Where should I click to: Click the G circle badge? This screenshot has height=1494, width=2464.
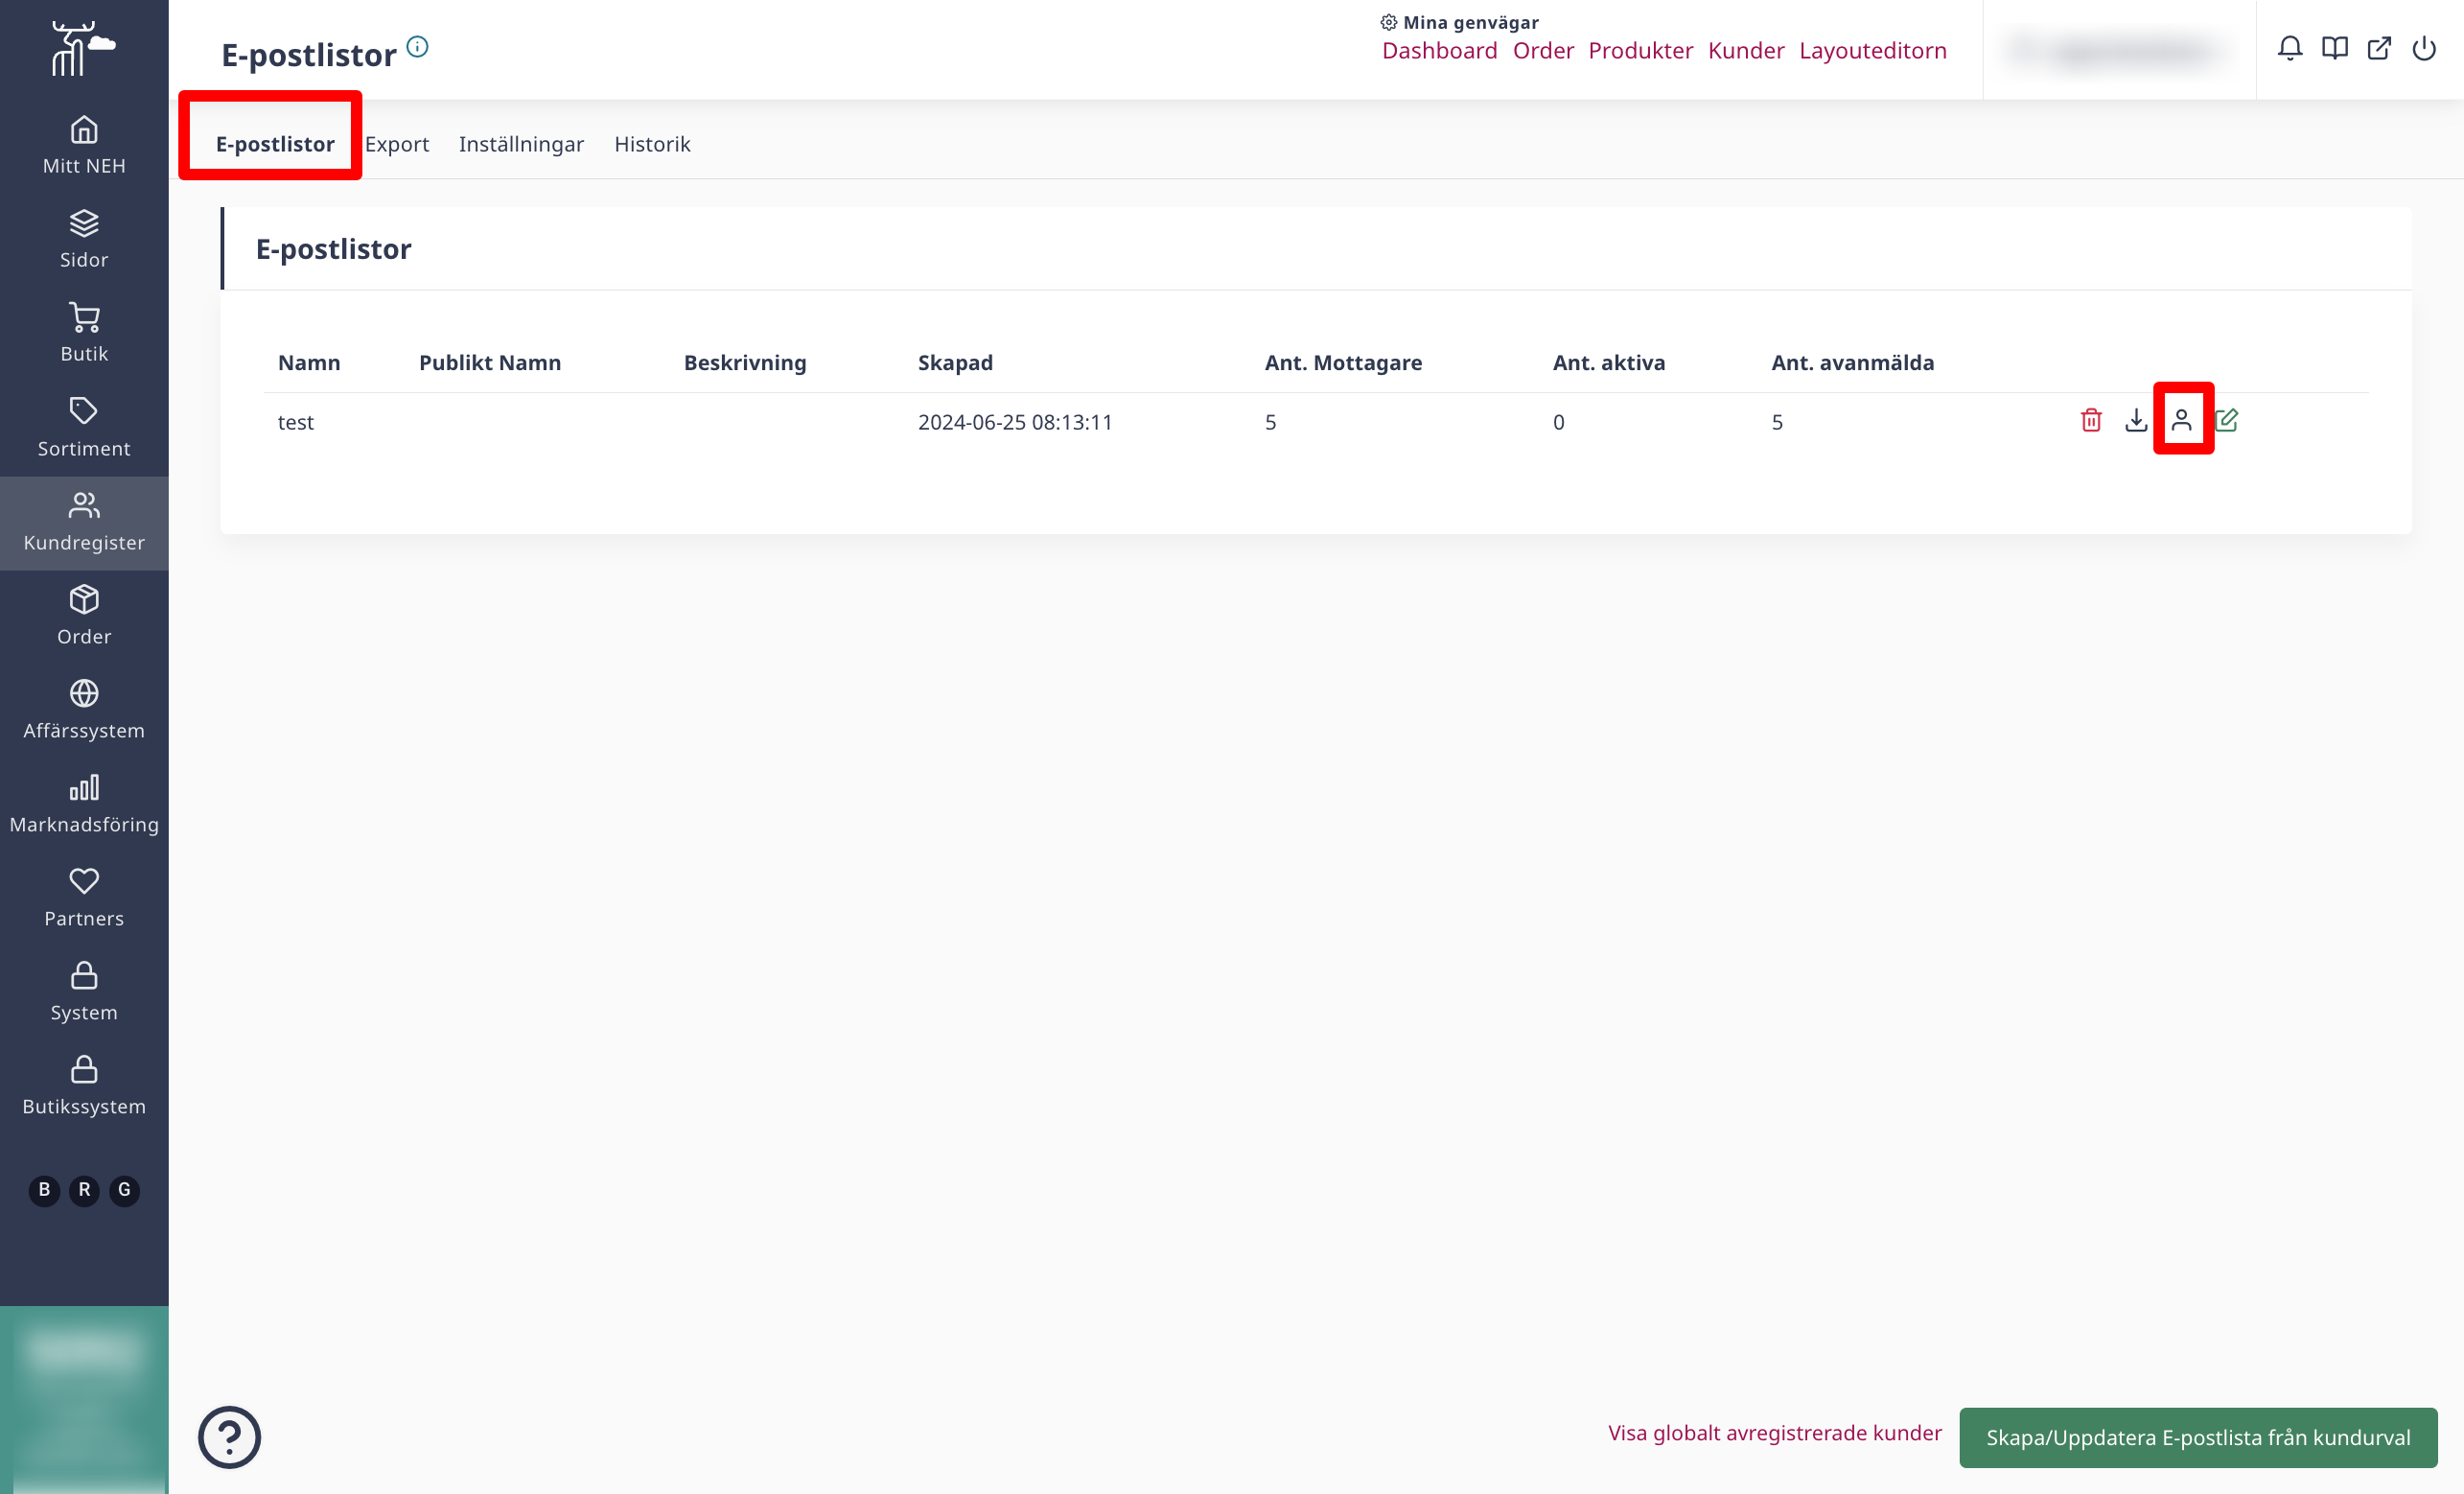click(124, 1190)
